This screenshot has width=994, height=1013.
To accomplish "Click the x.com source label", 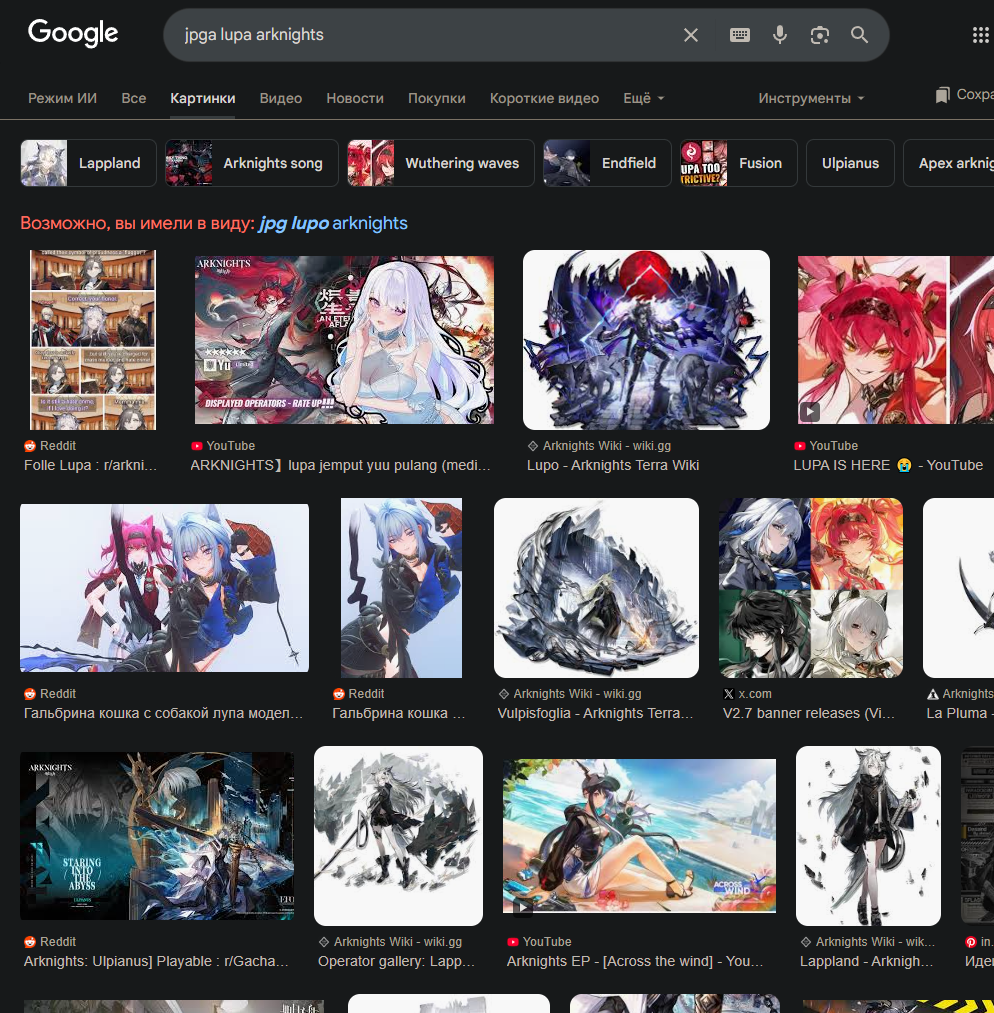I will [x=747, y=694].
